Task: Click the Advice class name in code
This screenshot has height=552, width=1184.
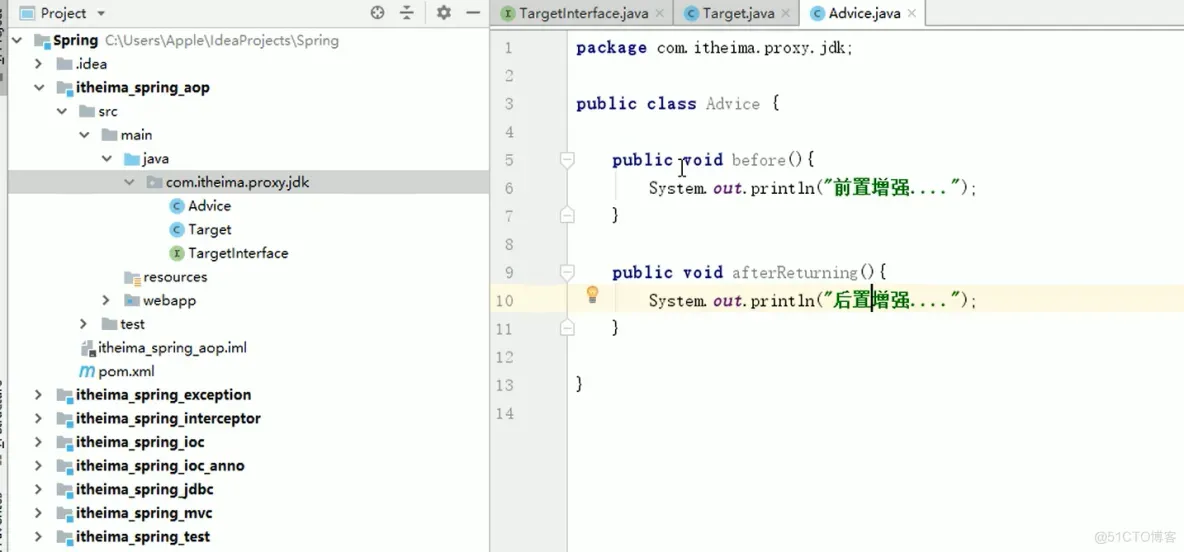Action: pyautogui.click(x=732, y=104)
